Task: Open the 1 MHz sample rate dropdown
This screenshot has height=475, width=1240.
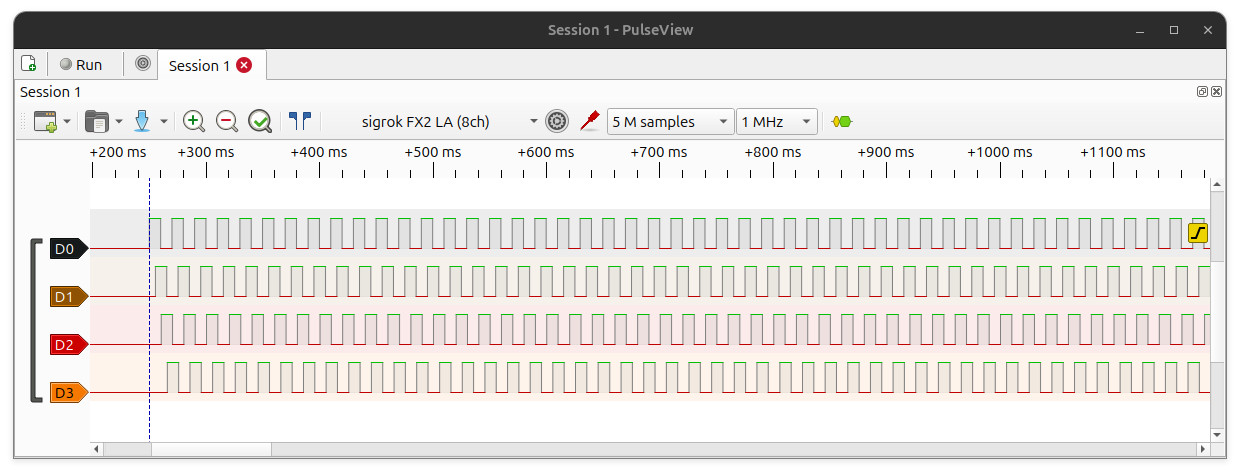Action: click(777, 122)
